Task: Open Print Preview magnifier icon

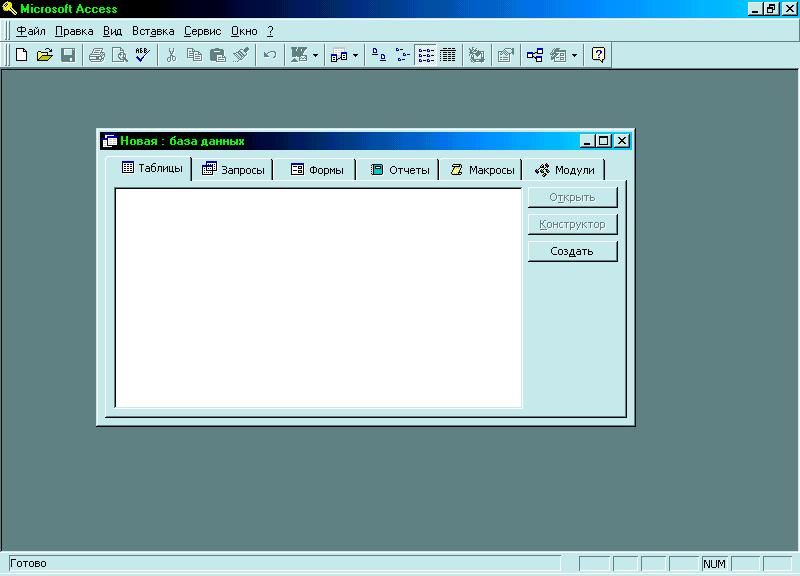Action: click(120, 55)
